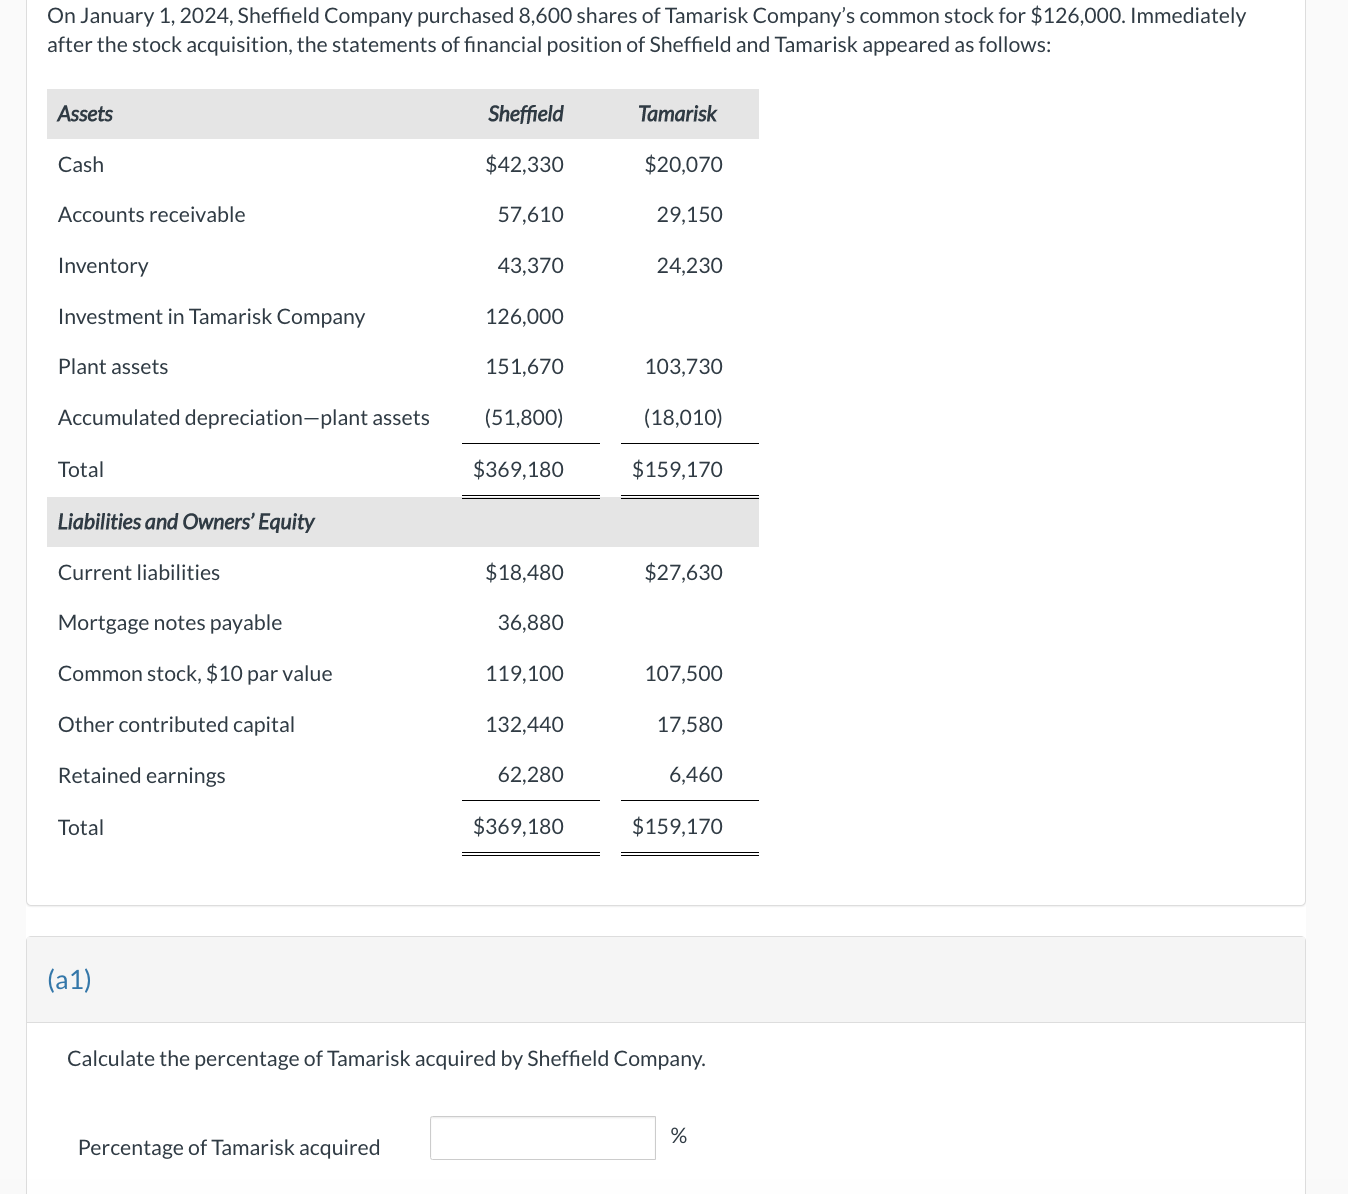Click the Accounts receivable row

151,214
